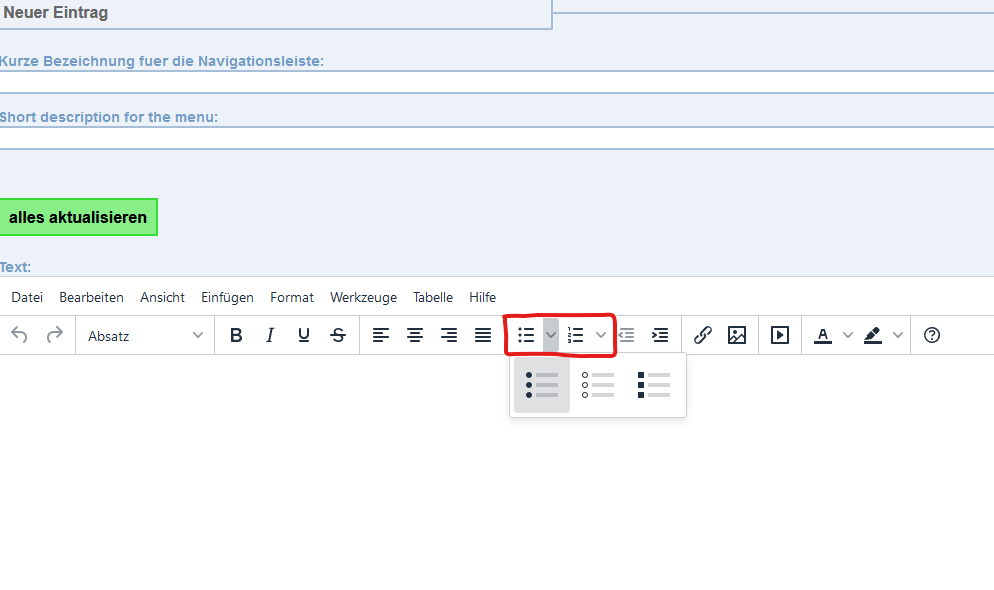
Task: Insert a link using chain icon
Action: pos(703,335)
